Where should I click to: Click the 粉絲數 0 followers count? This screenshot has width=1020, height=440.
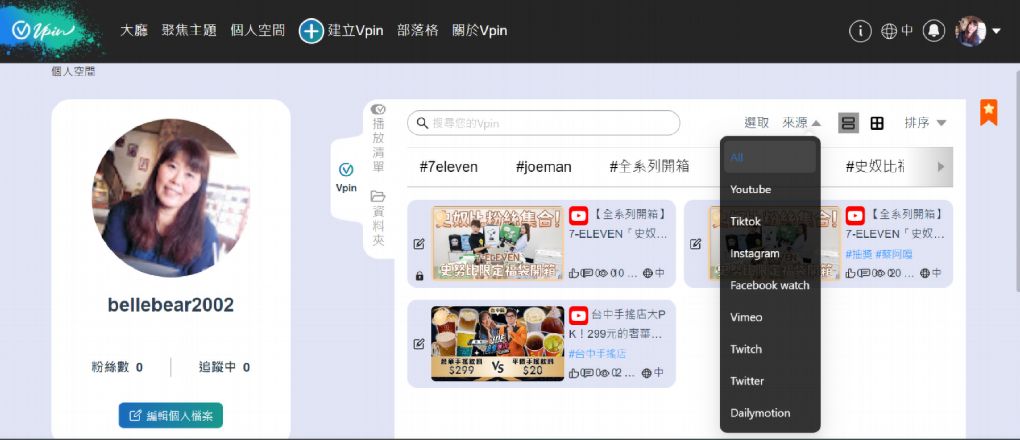point(117,367)
